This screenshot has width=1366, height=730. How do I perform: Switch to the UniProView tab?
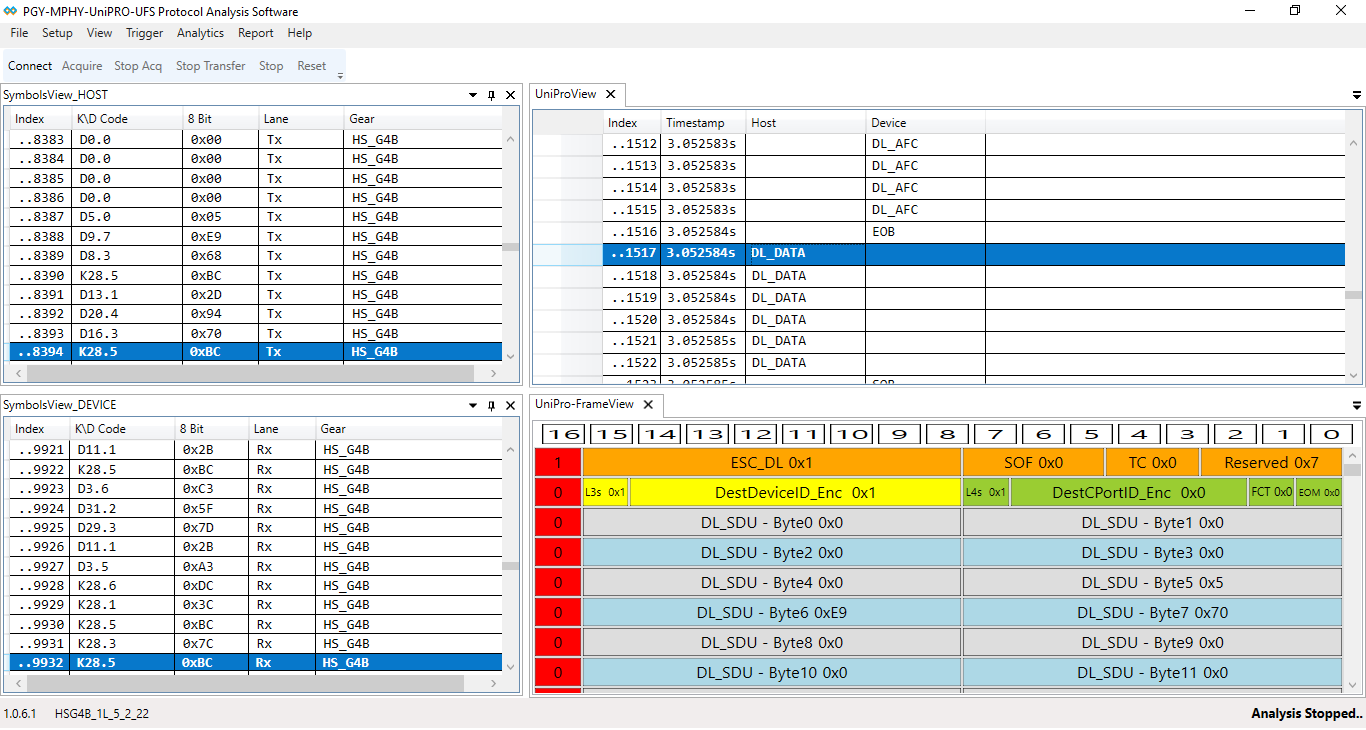[565, 94]
